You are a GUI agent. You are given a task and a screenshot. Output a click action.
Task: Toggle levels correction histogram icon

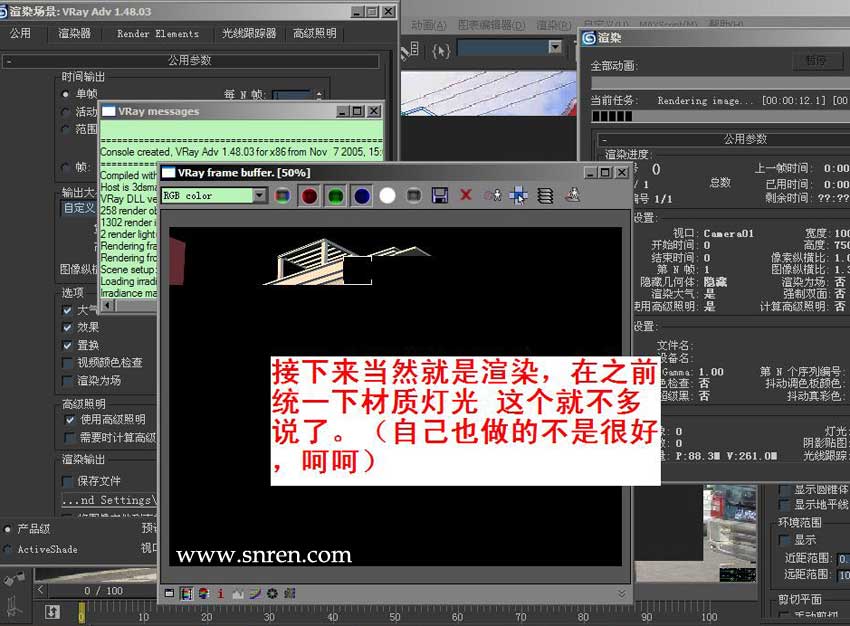pos(237,594)
